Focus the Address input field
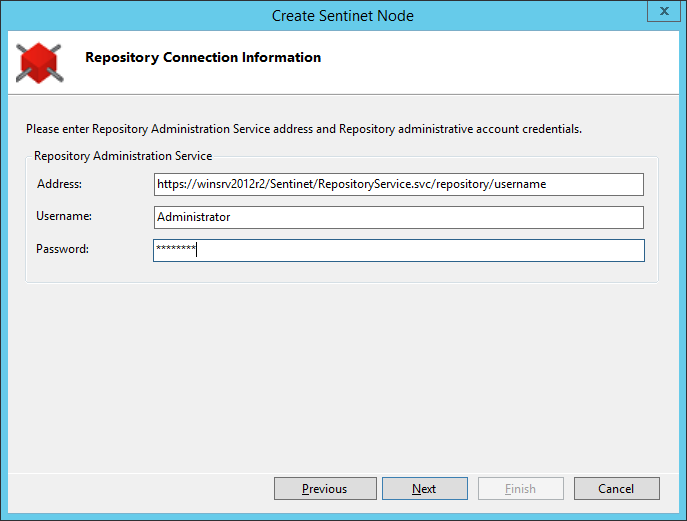The width and height of the screenshot is (687, 521). 399,184
